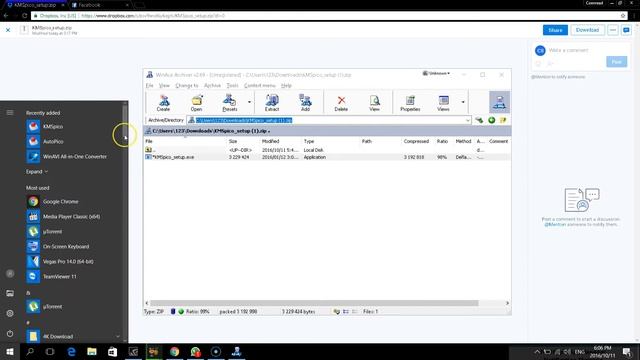Open Task View on the taskbar
This screenshot has width=640, height=360.
pyautogui.click(x=50, y=351)
